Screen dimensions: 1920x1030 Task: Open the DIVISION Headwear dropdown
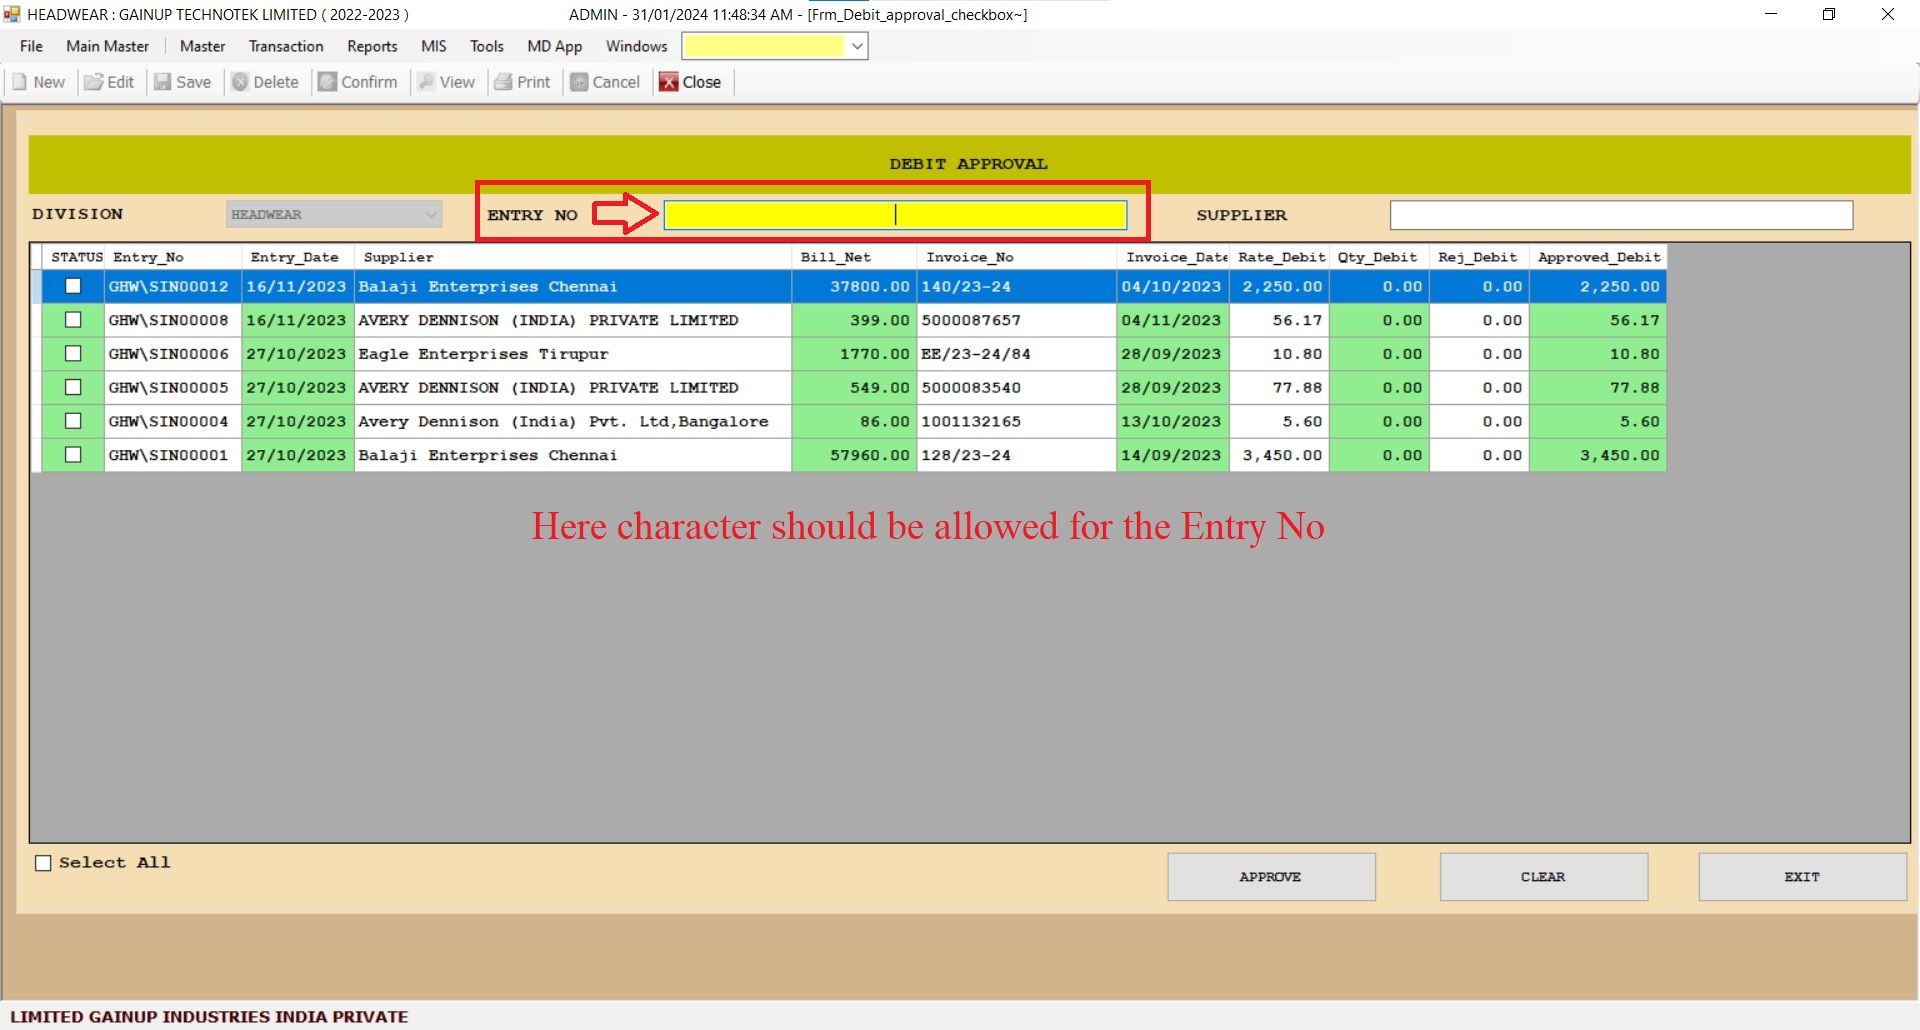pyautogui.click(x=431, y=214)
